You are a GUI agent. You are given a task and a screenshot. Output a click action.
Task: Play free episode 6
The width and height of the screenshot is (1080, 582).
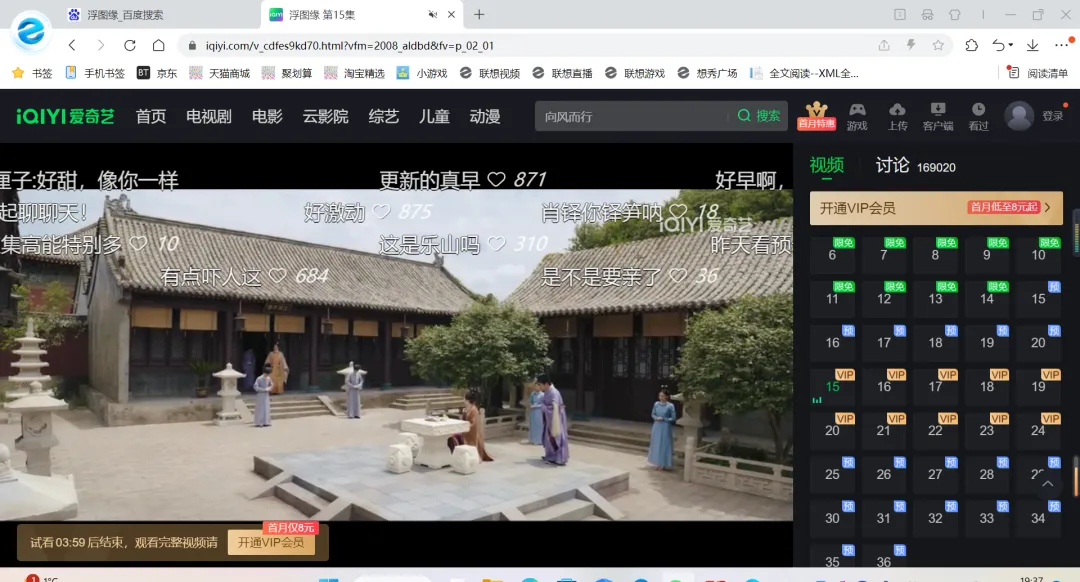click(832, 255)
